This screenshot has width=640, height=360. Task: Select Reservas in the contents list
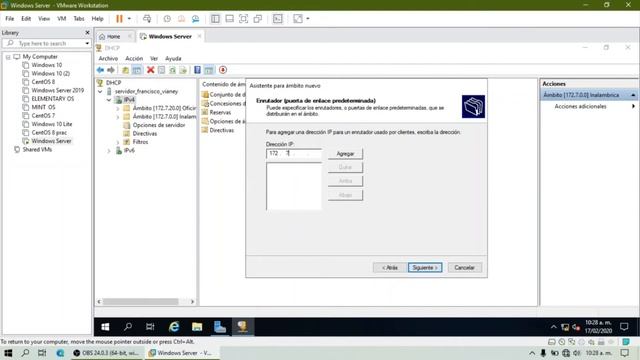pos(220,112)
